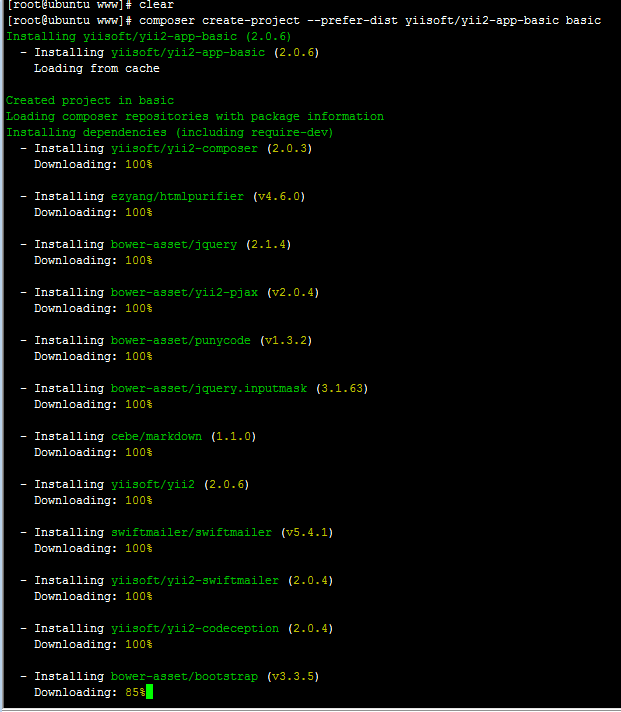
Task: Click the "Loading composer repositories" line
Action: pyautogui.click(x=195, y=116)
